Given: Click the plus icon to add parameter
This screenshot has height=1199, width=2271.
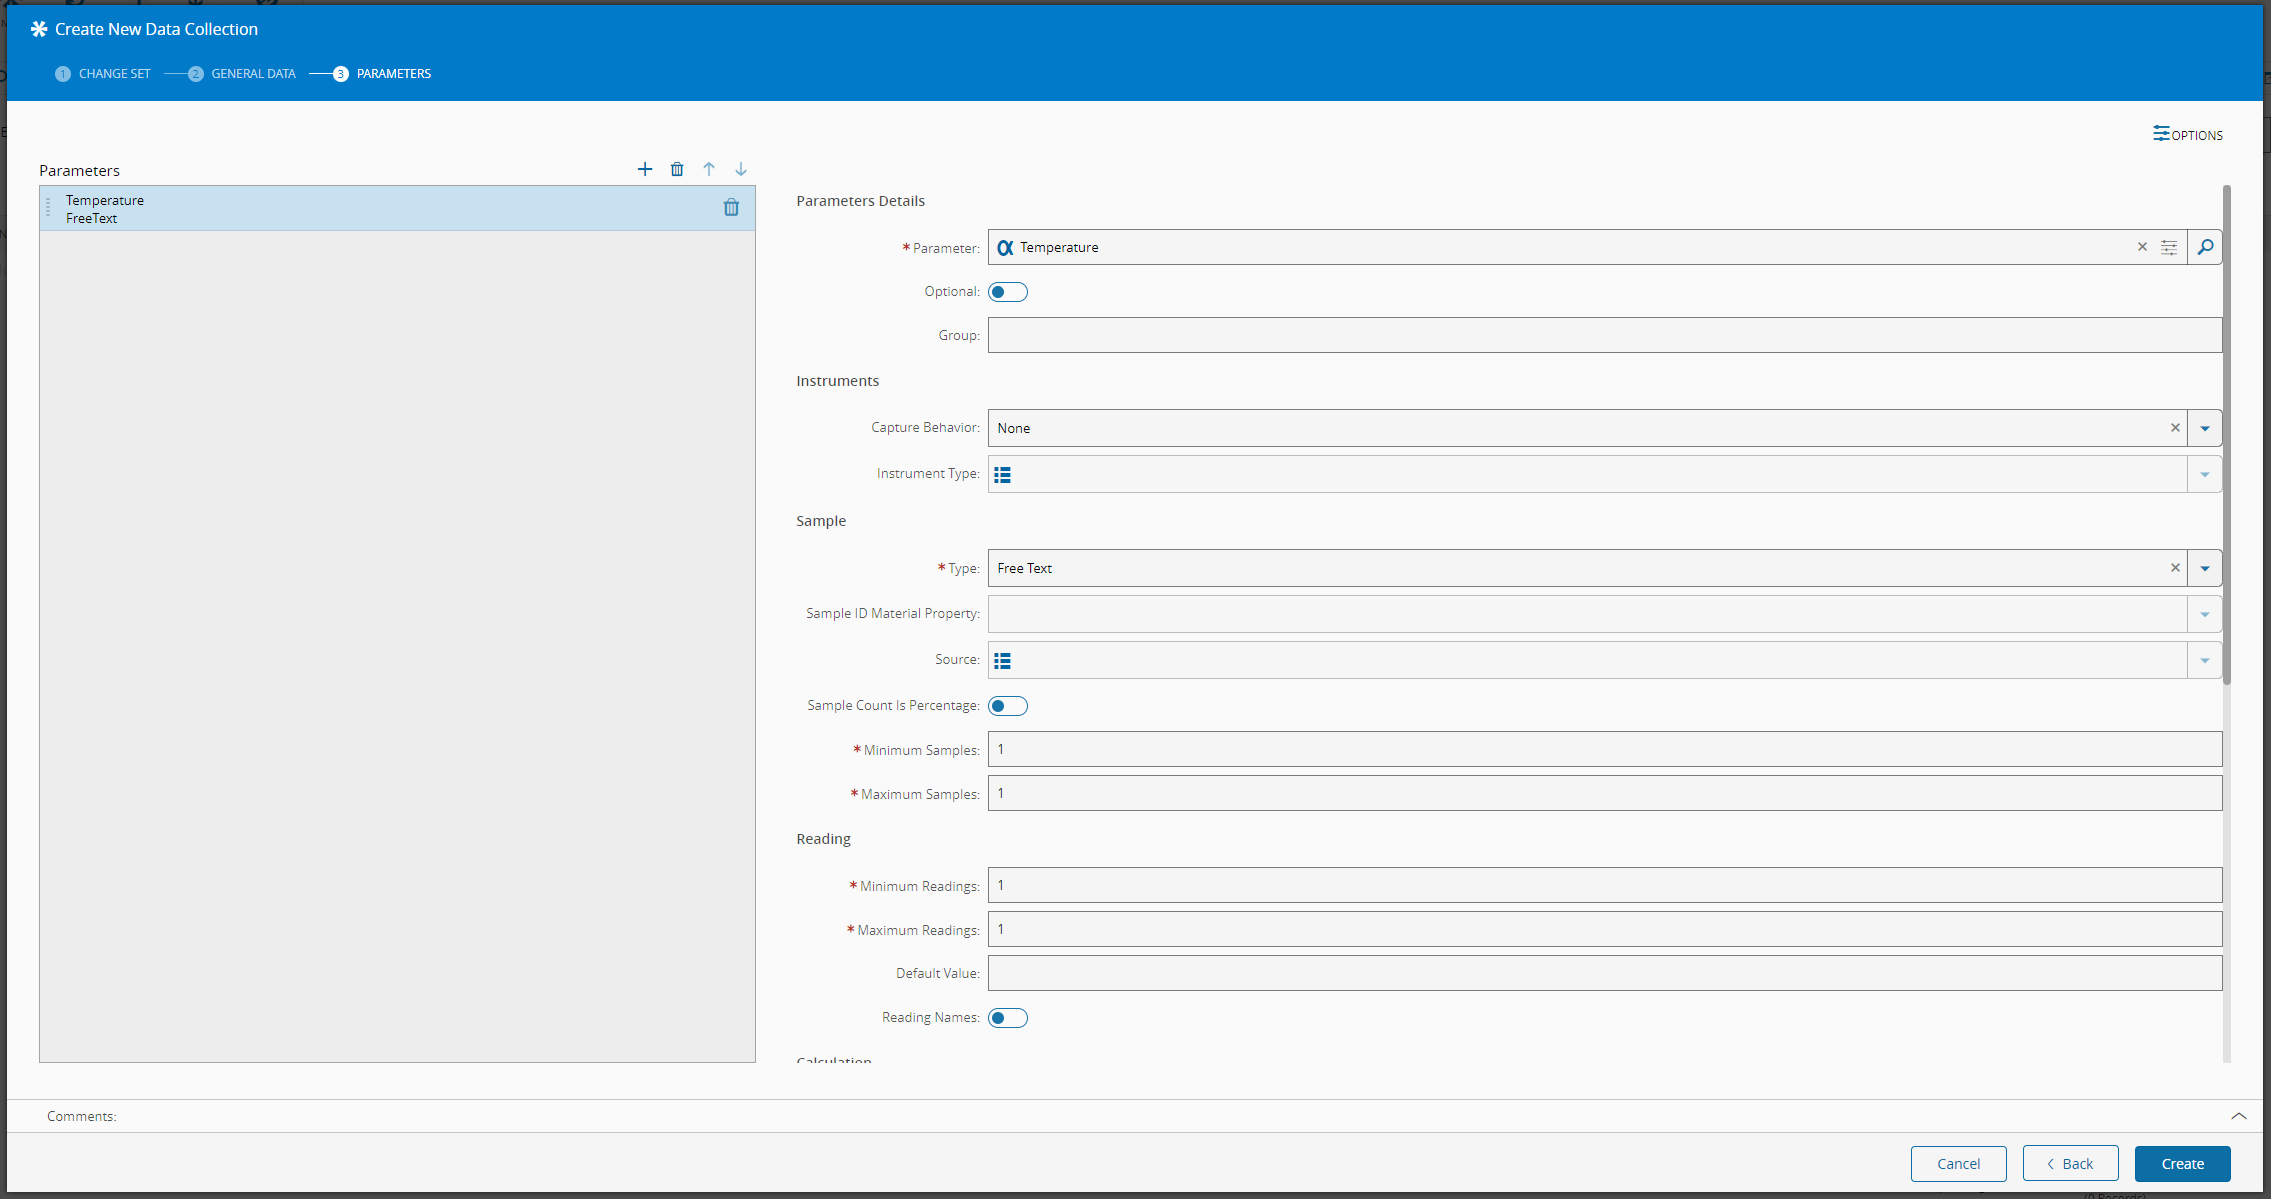Looking at the screenshot, I should [x=645, y=169].
